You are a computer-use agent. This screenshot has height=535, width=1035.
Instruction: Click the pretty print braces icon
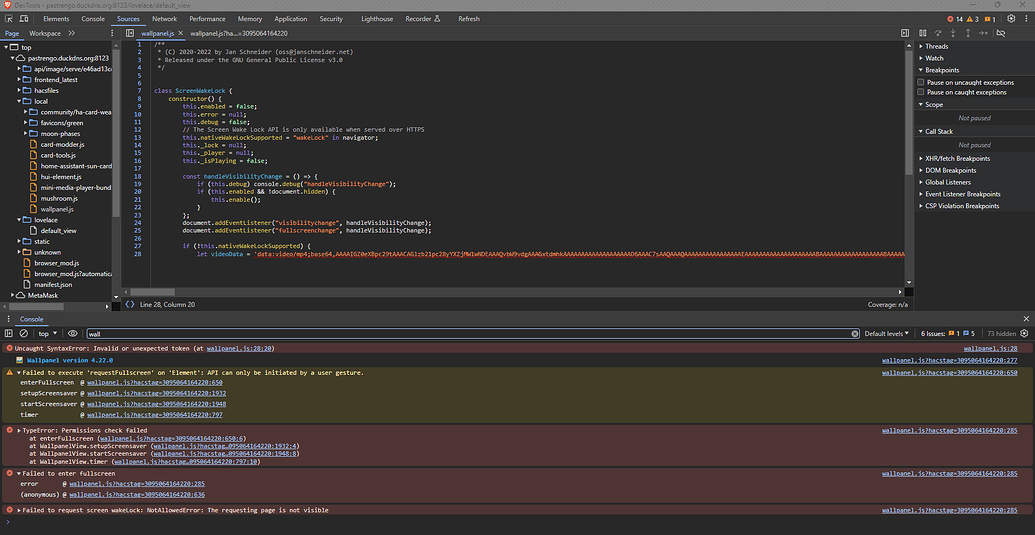[130, 304]
